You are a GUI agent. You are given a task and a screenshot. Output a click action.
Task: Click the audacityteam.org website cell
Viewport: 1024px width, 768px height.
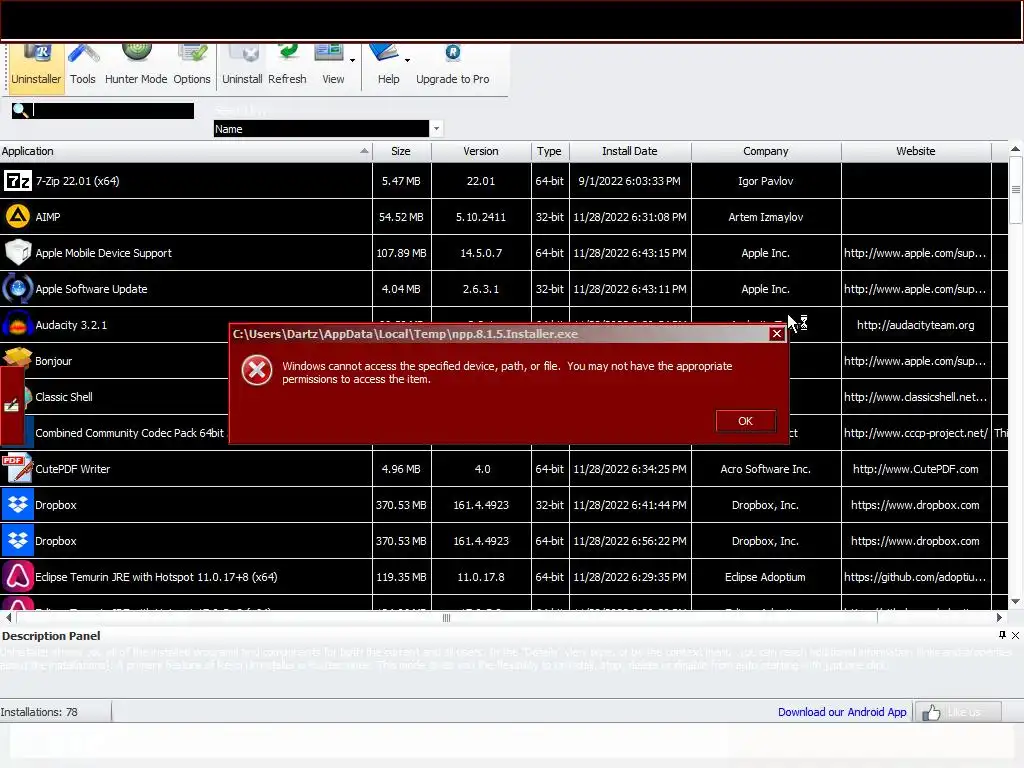tap(916, 325)
